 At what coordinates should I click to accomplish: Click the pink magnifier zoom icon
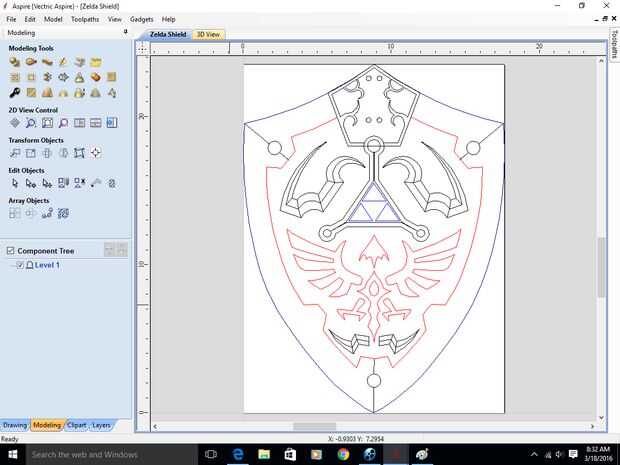(x=63, y=123)
